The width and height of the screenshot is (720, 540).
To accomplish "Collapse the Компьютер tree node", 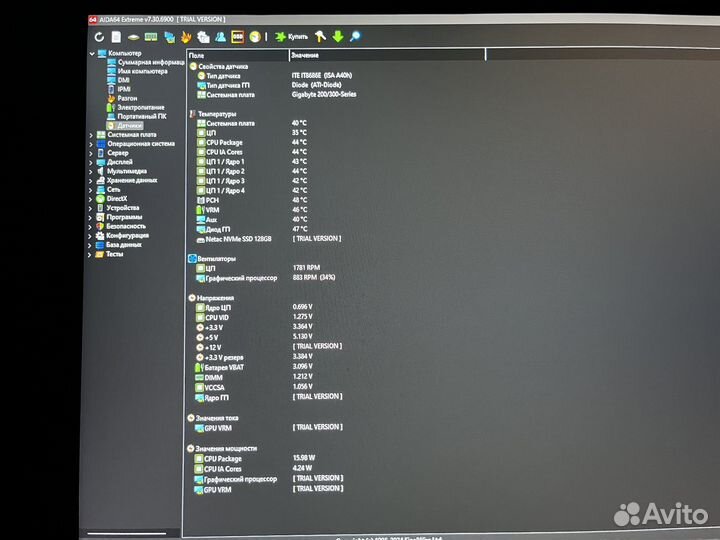I will [x=92, y=53].
